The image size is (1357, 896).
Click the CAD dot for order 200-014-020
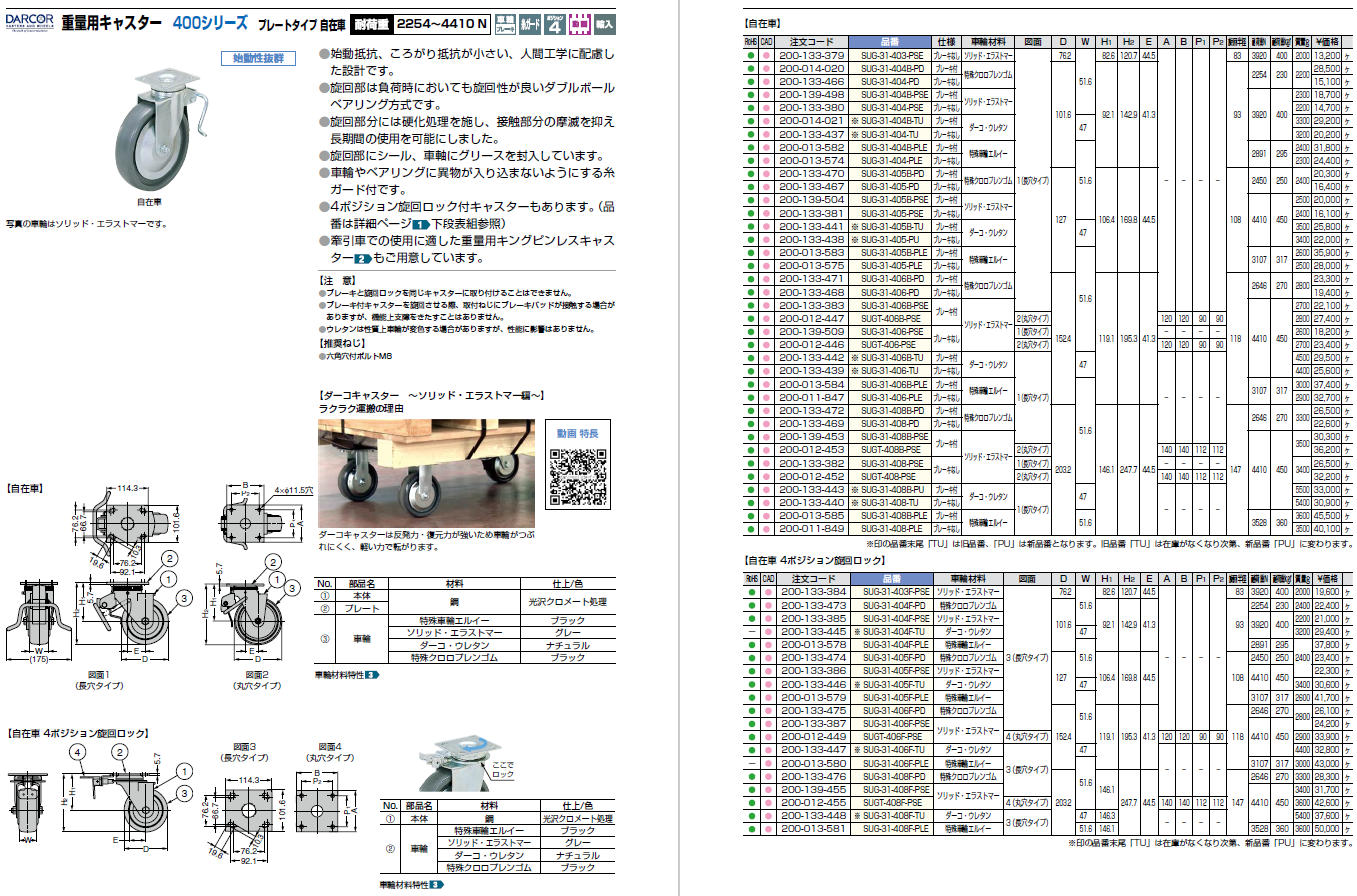click(x=767, y=68)
